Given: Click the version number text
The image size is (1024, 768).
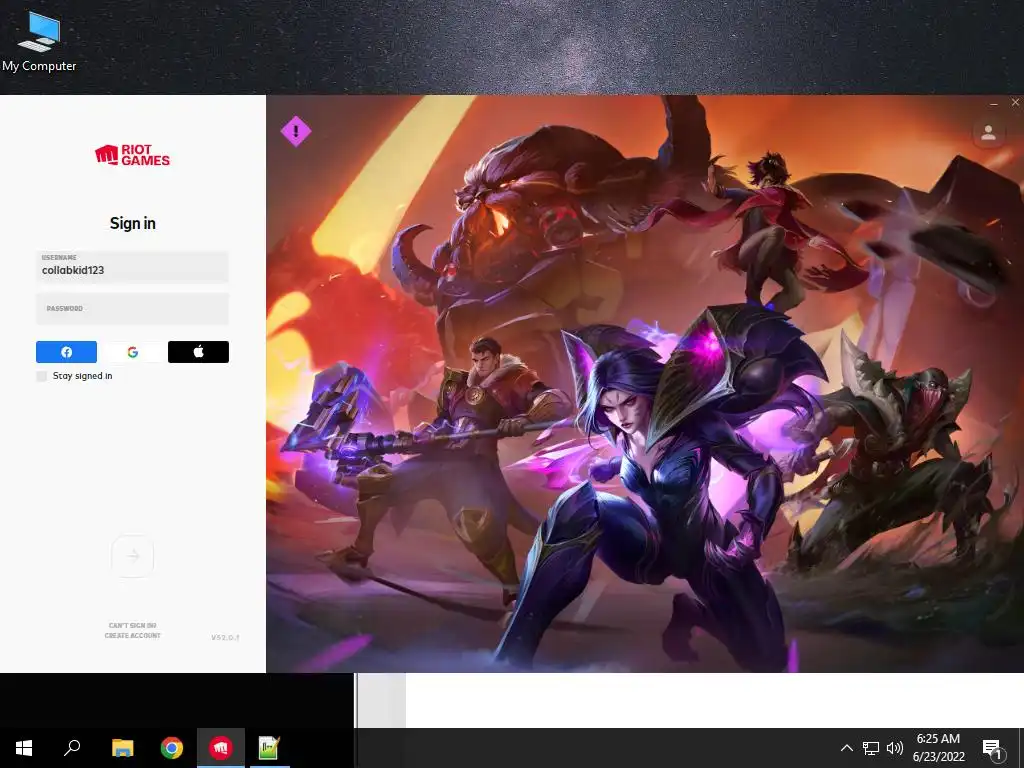Looking at the screenshot, I should click(225, 637).
